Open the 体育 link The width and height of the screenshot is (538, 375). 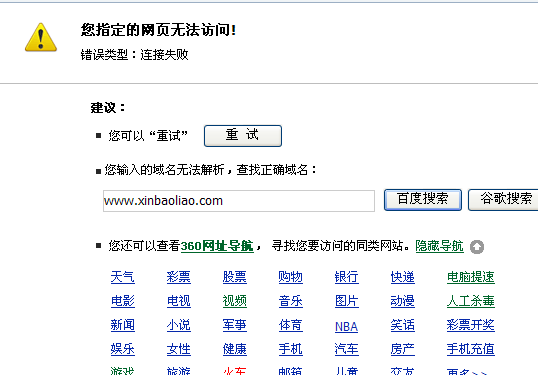291,325
